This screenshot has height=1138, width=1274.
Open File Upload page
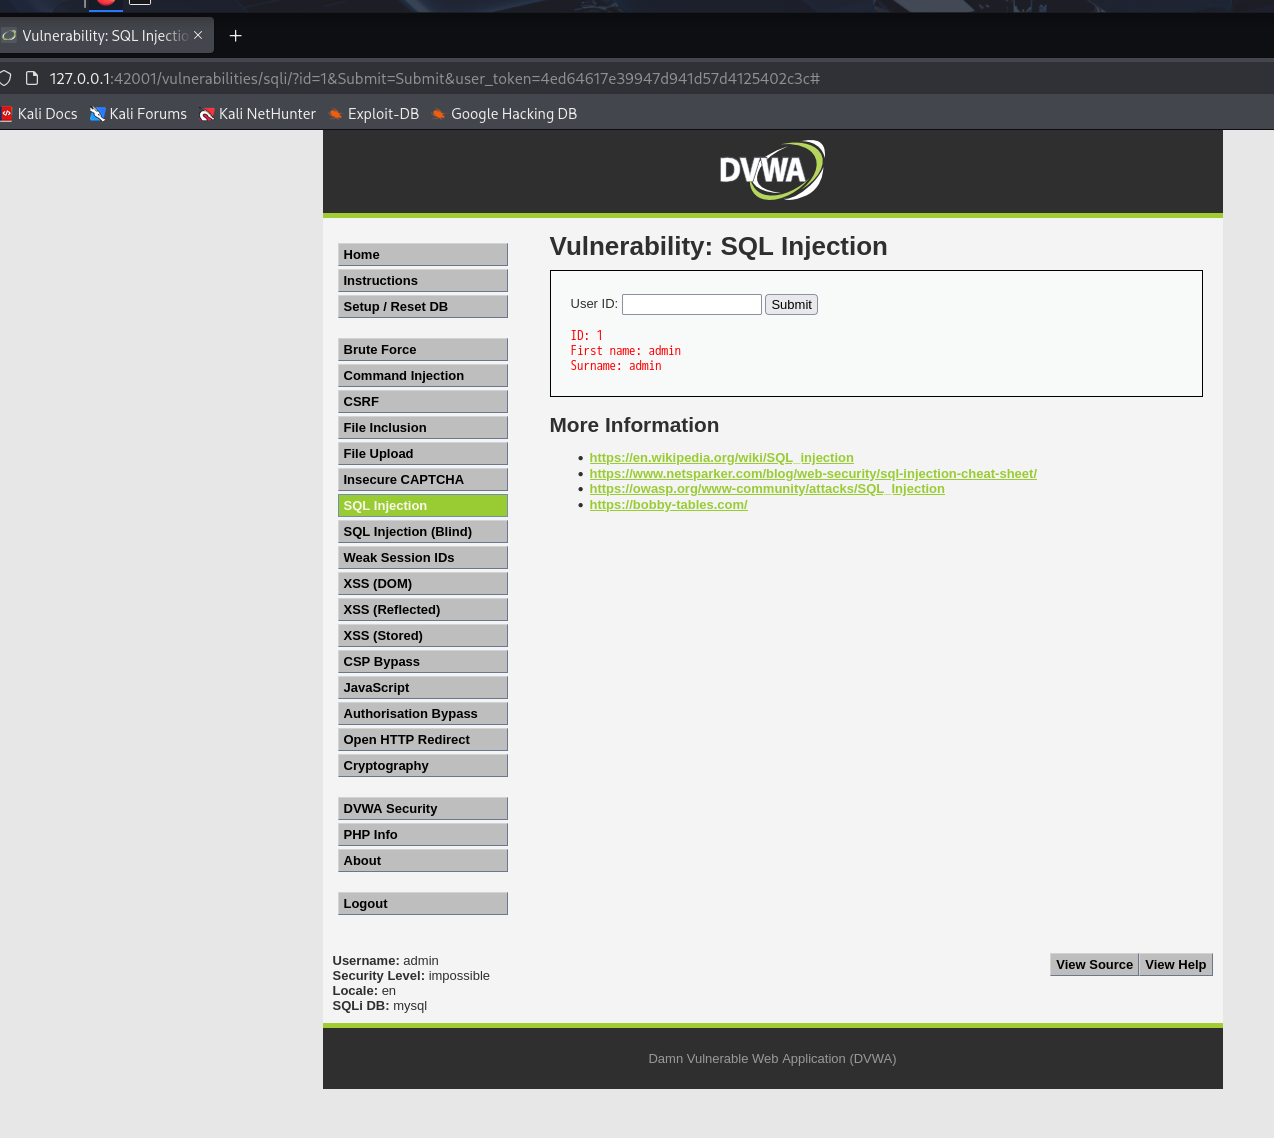[423, 453]
